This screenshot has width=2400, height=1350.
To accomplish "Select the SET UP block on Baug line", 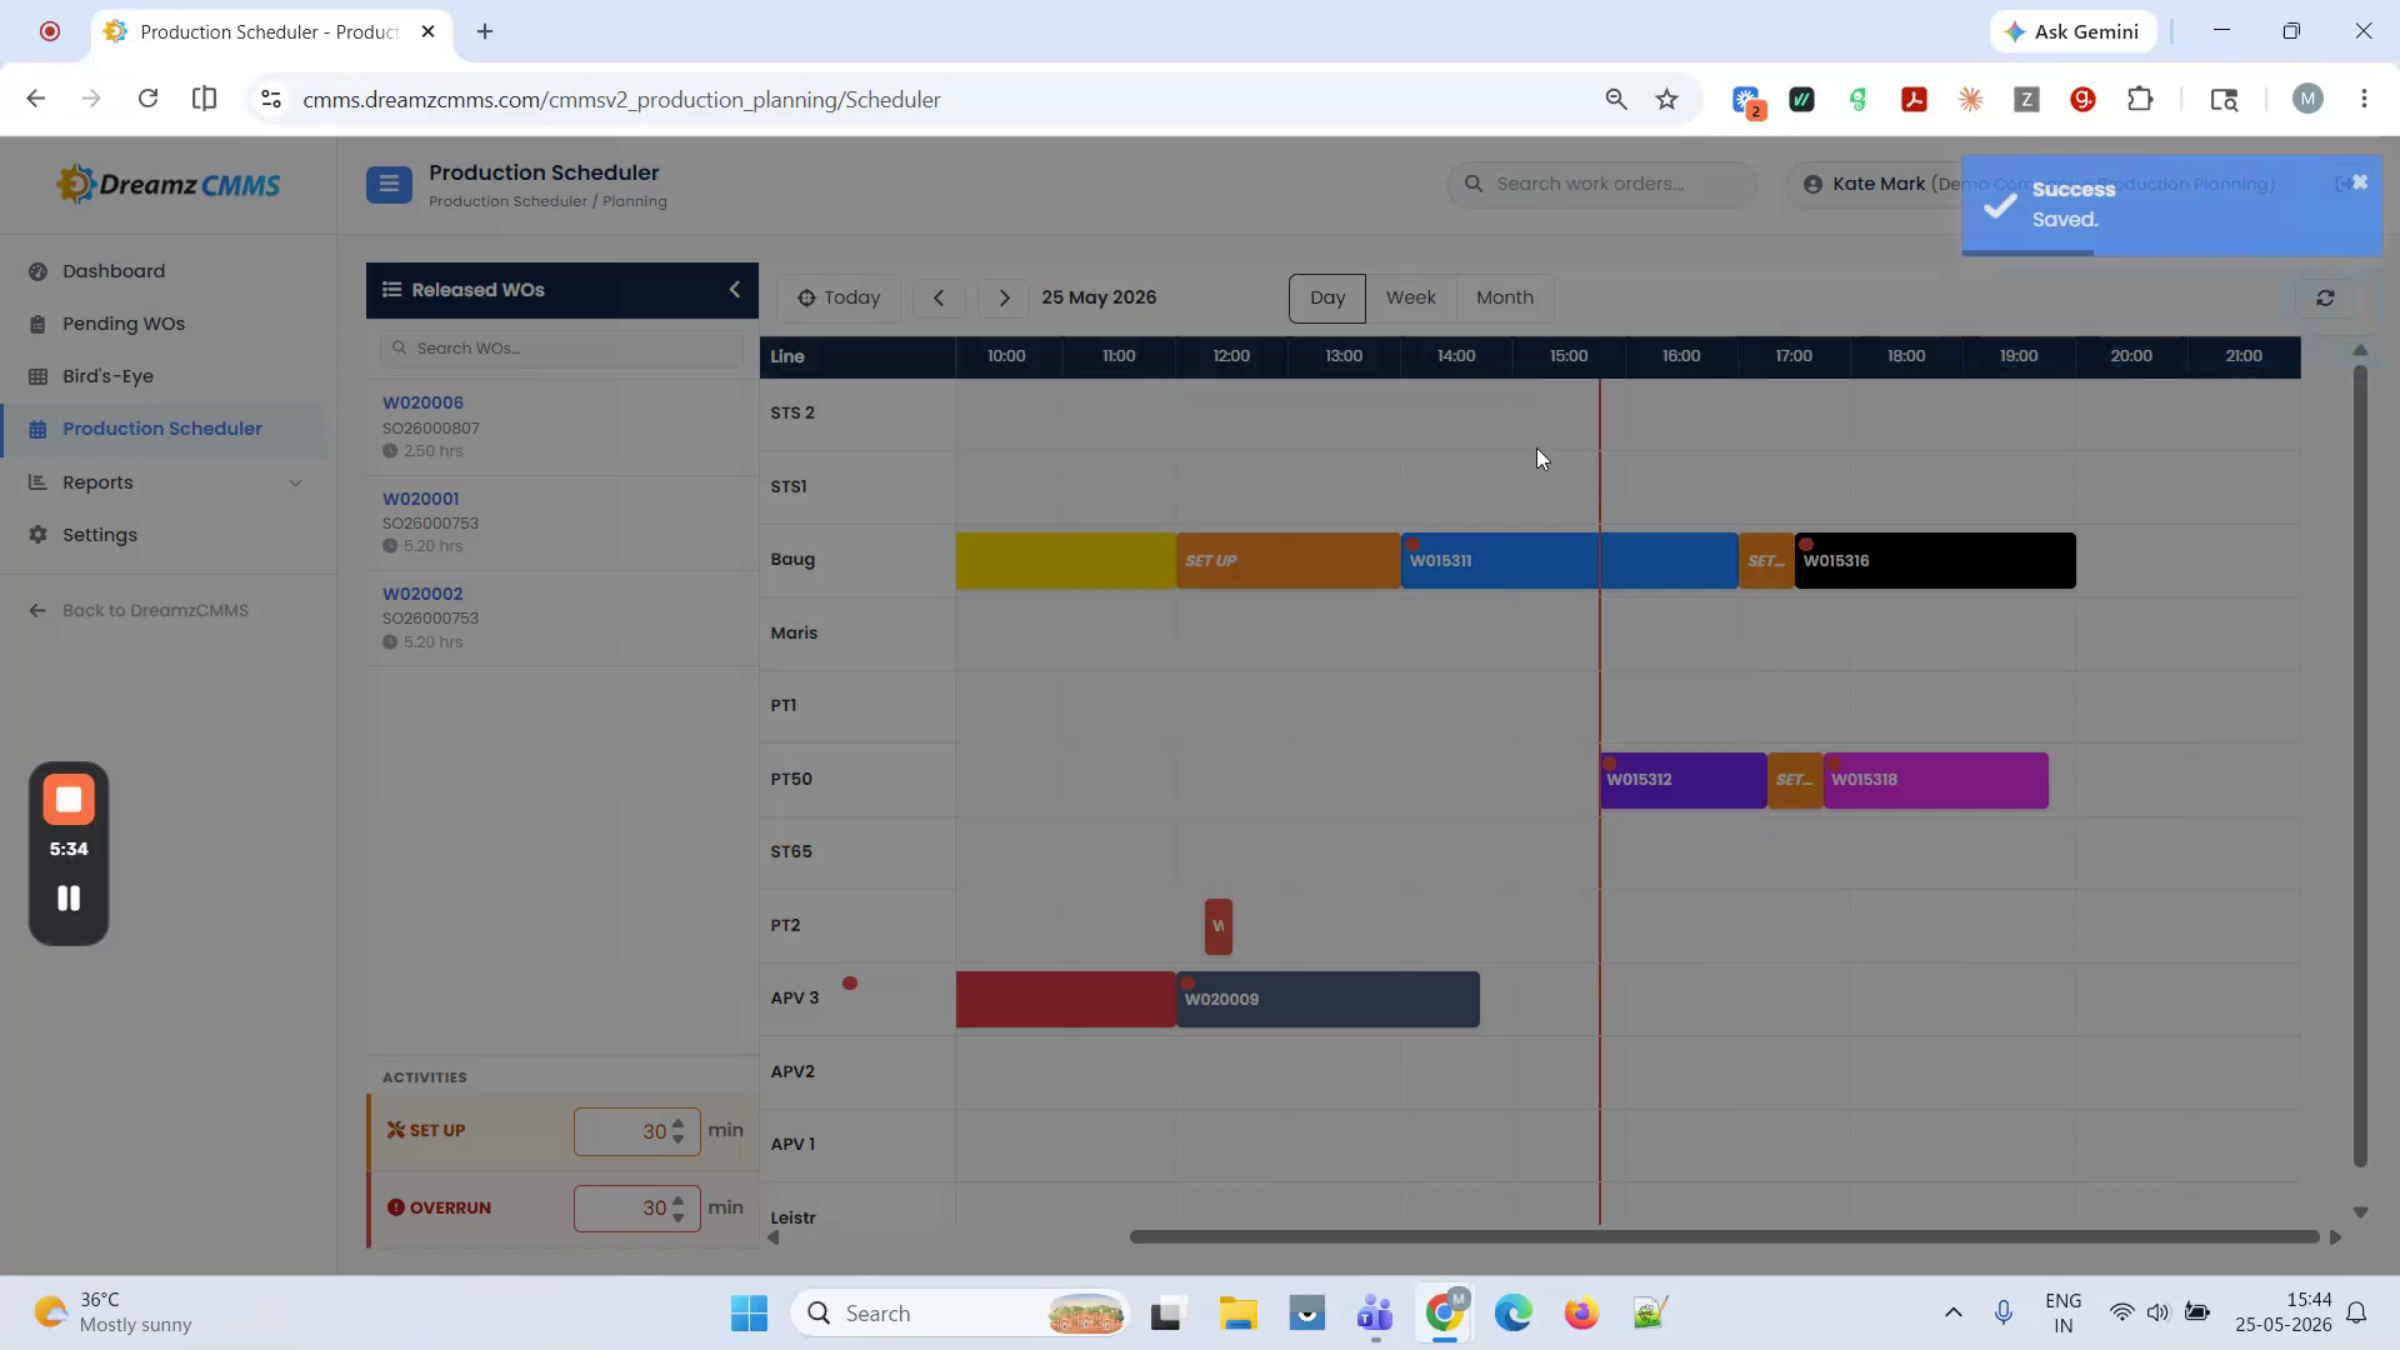I will 1288,561.
